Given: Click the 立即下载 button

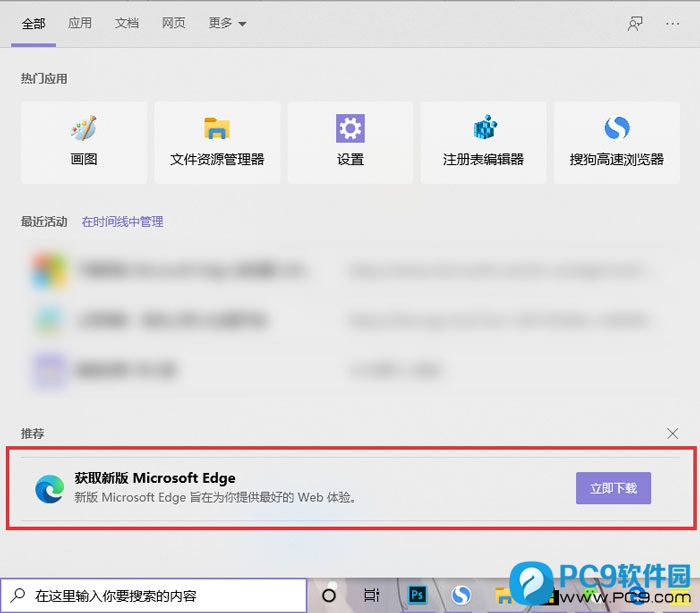Looking at the screenshot, I should point(613,488).
